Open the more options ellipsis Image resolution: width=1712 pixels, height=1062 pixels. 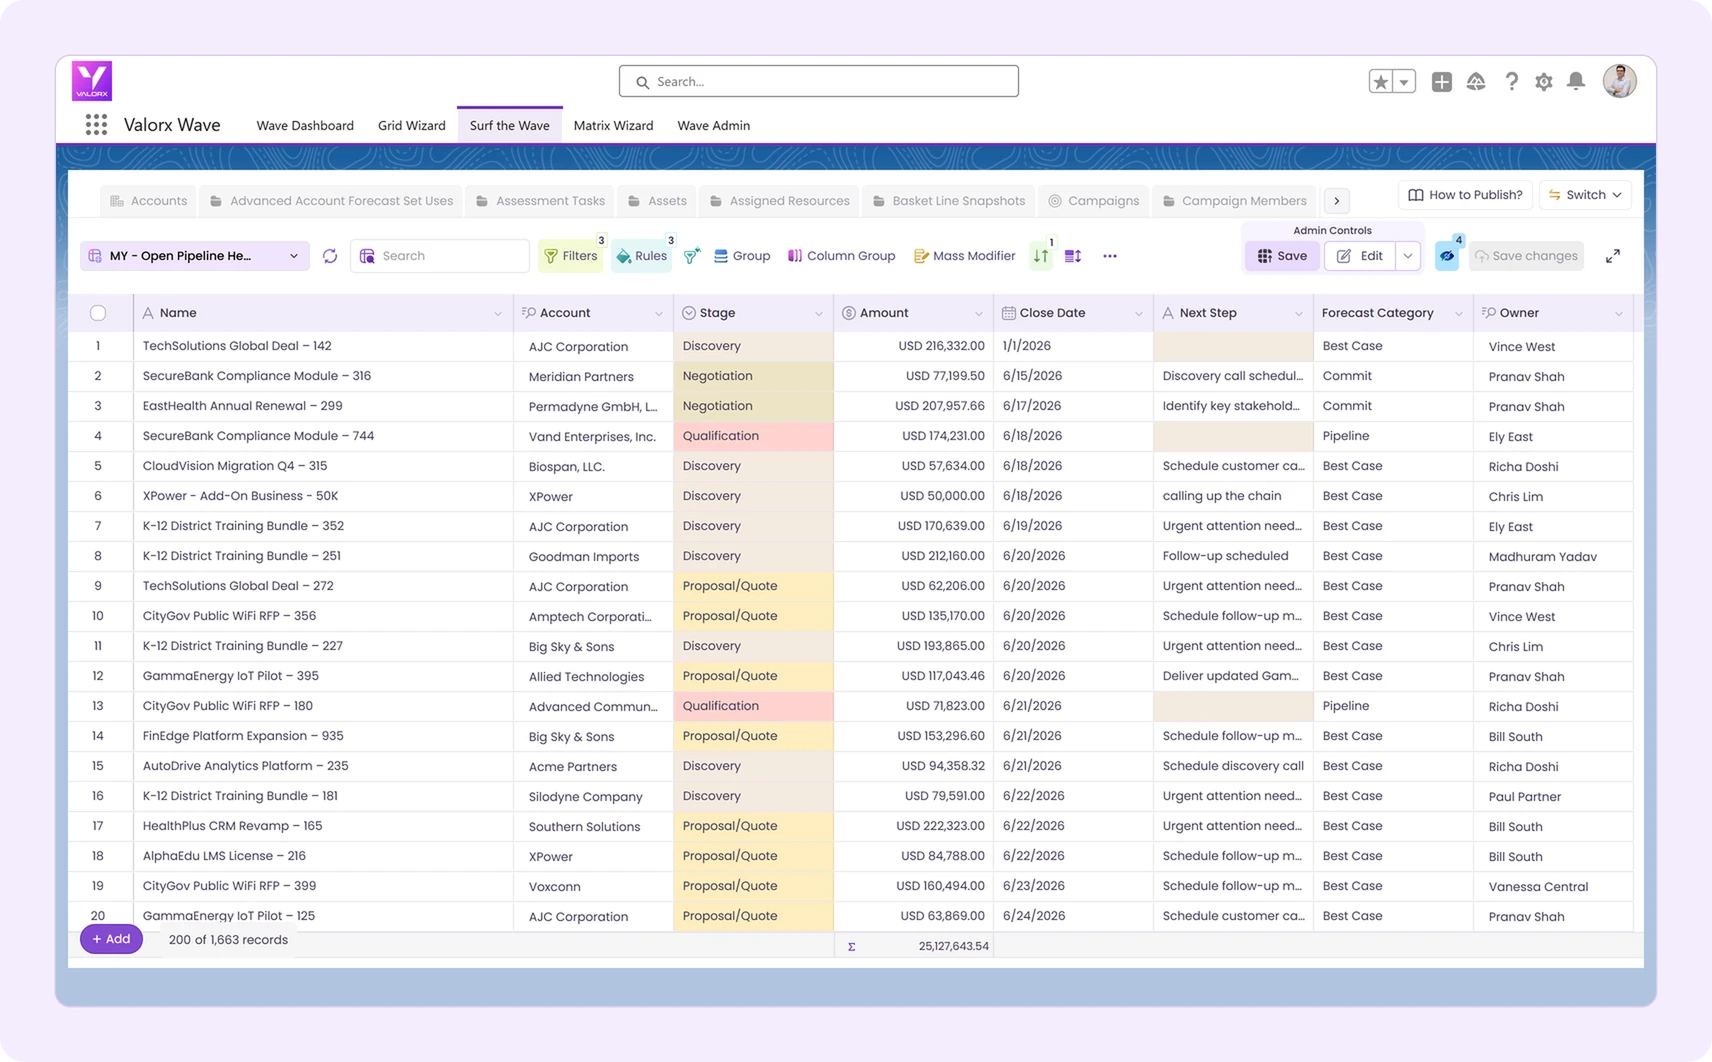click(1110, 256)
